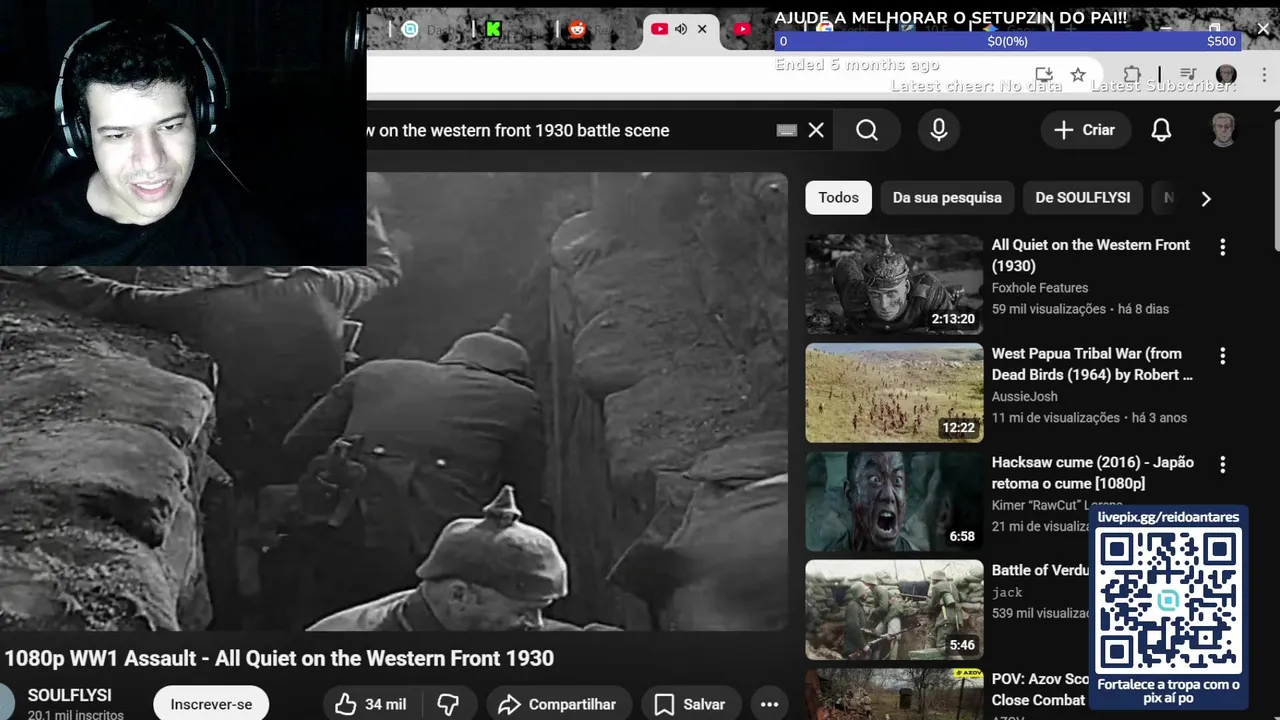The image size is (1280, 720).
Task: Mute the playing YouTube tab speaker icon
Action: (x=681, y=29)
